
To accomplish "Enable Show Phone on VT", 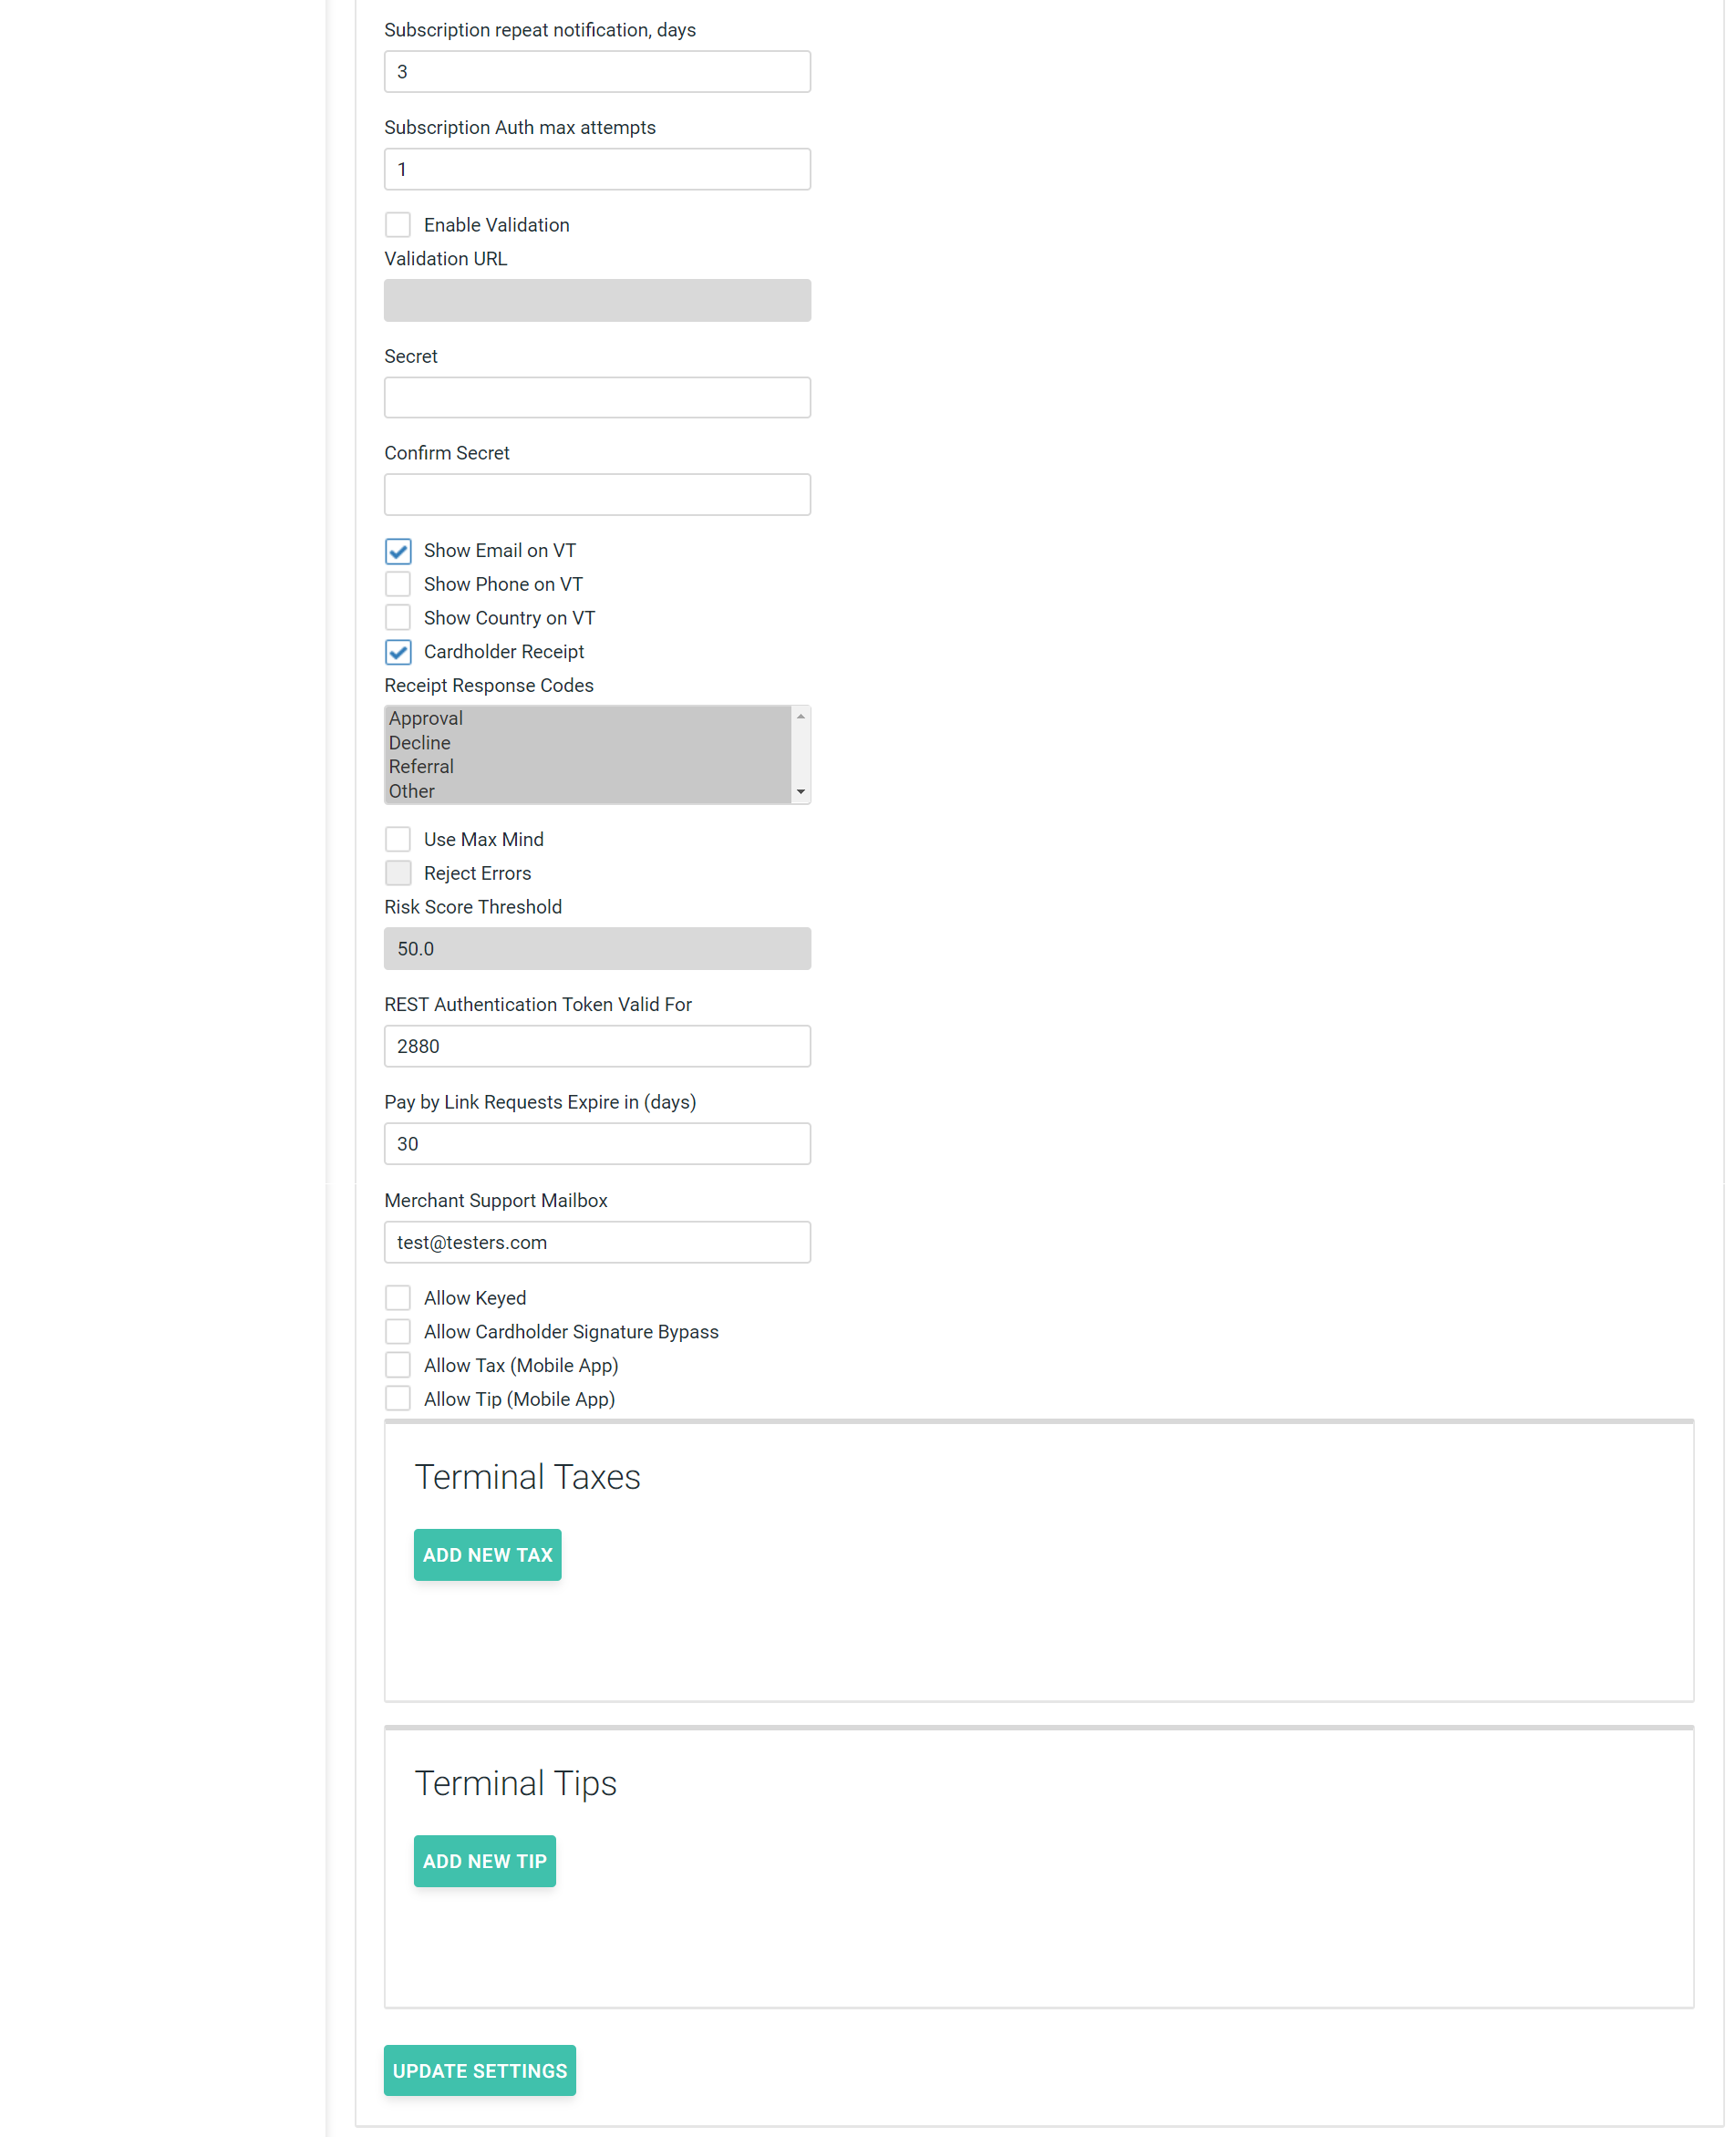I will coord(398,584).
